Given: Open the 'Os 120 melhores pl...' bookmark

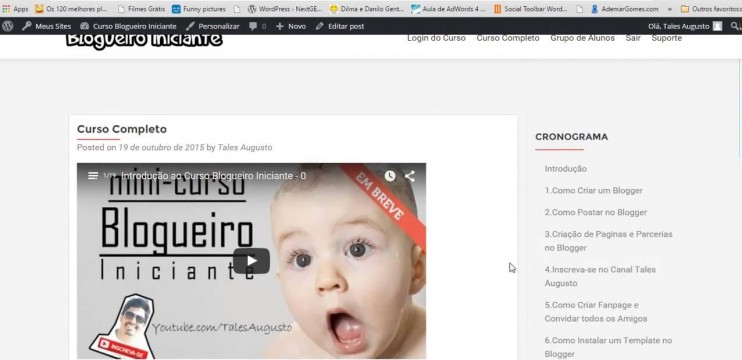Looking at the screenshot, I should [x=71, y=9].
